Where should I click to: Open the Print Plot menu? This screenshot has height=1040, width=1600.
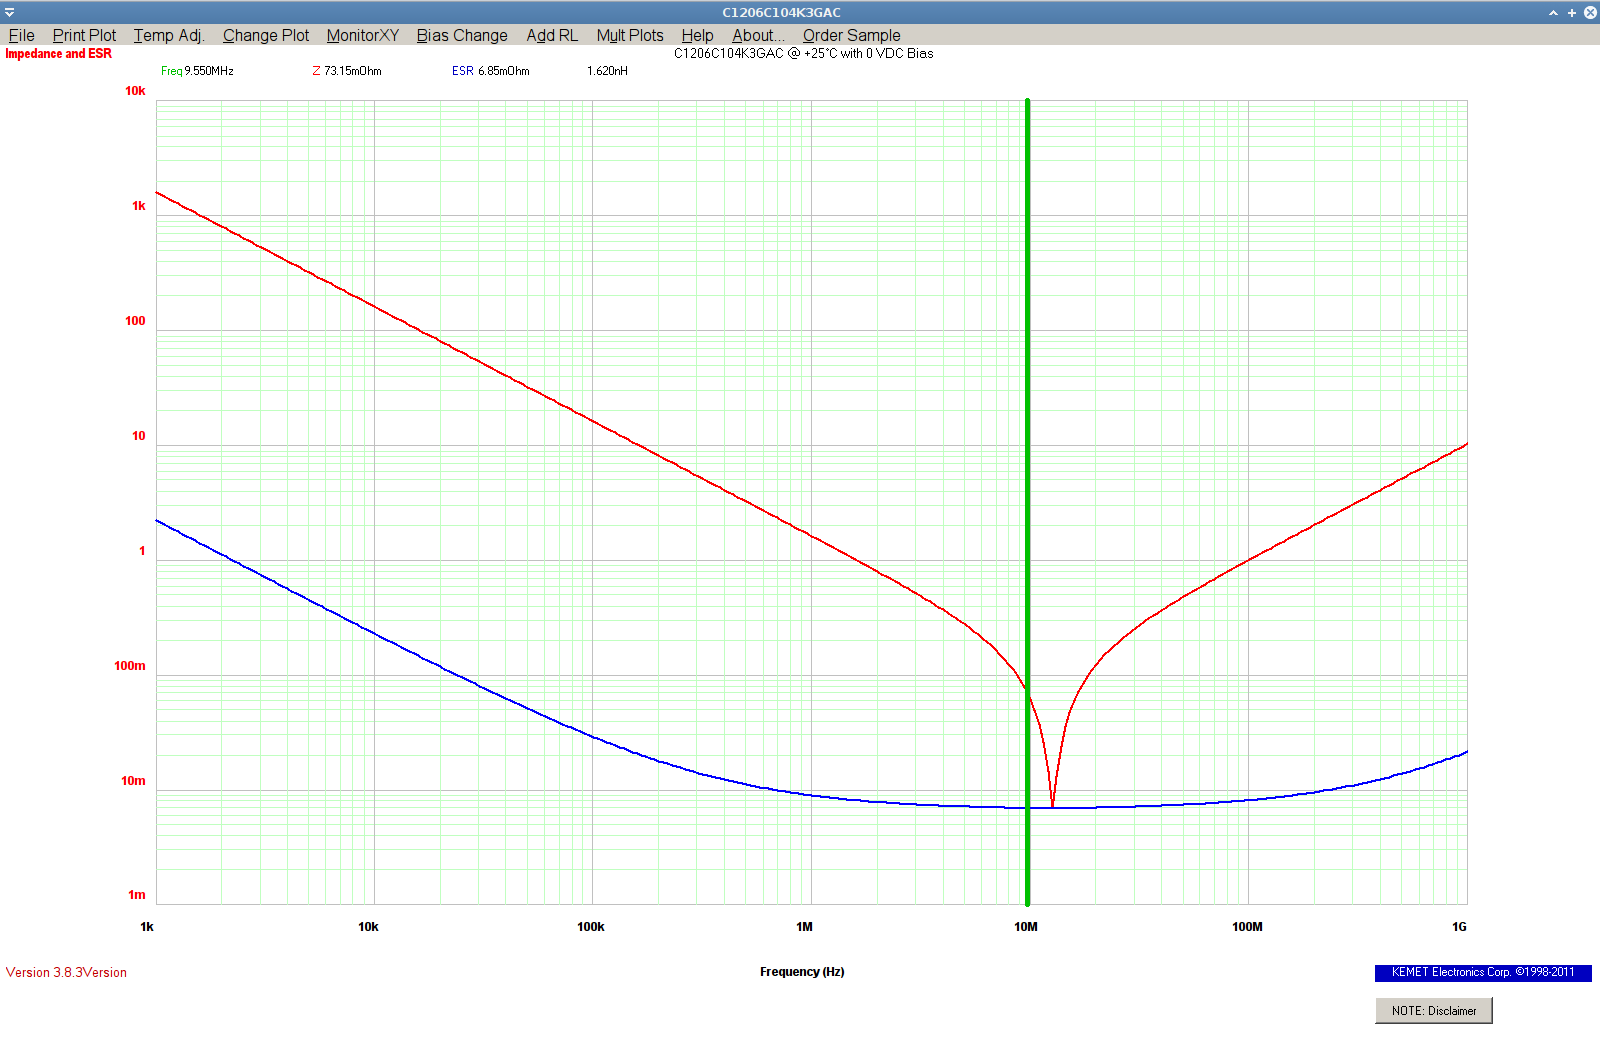pyautogui.click(x=84, y=35)
